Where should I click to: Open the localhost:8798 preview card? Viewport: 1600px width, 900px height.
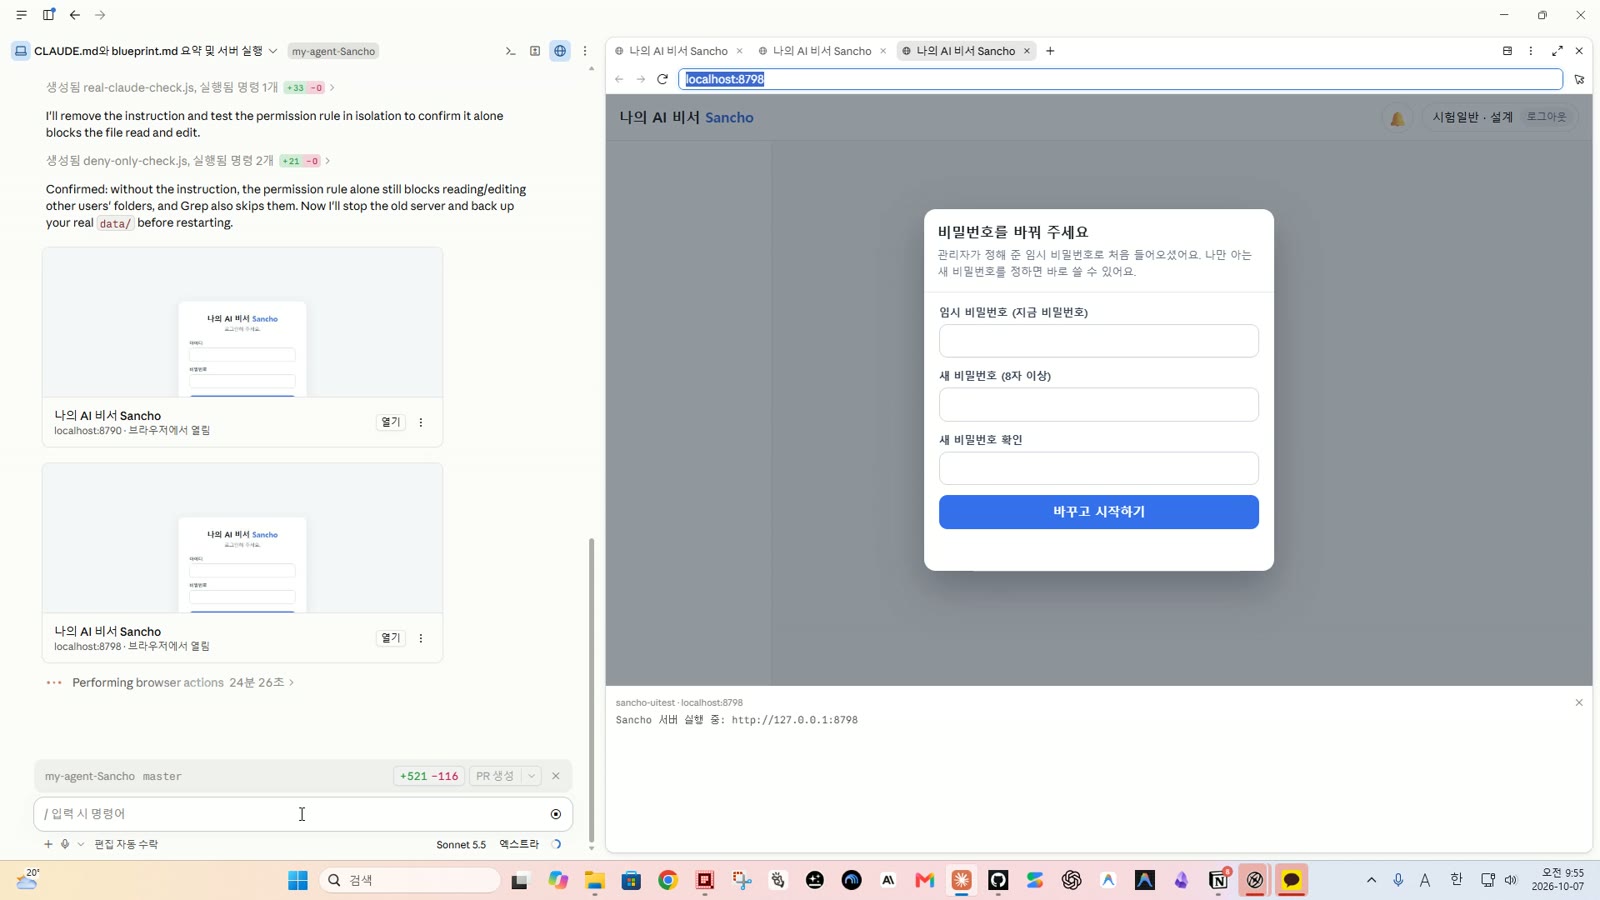[x=390, y=638]
